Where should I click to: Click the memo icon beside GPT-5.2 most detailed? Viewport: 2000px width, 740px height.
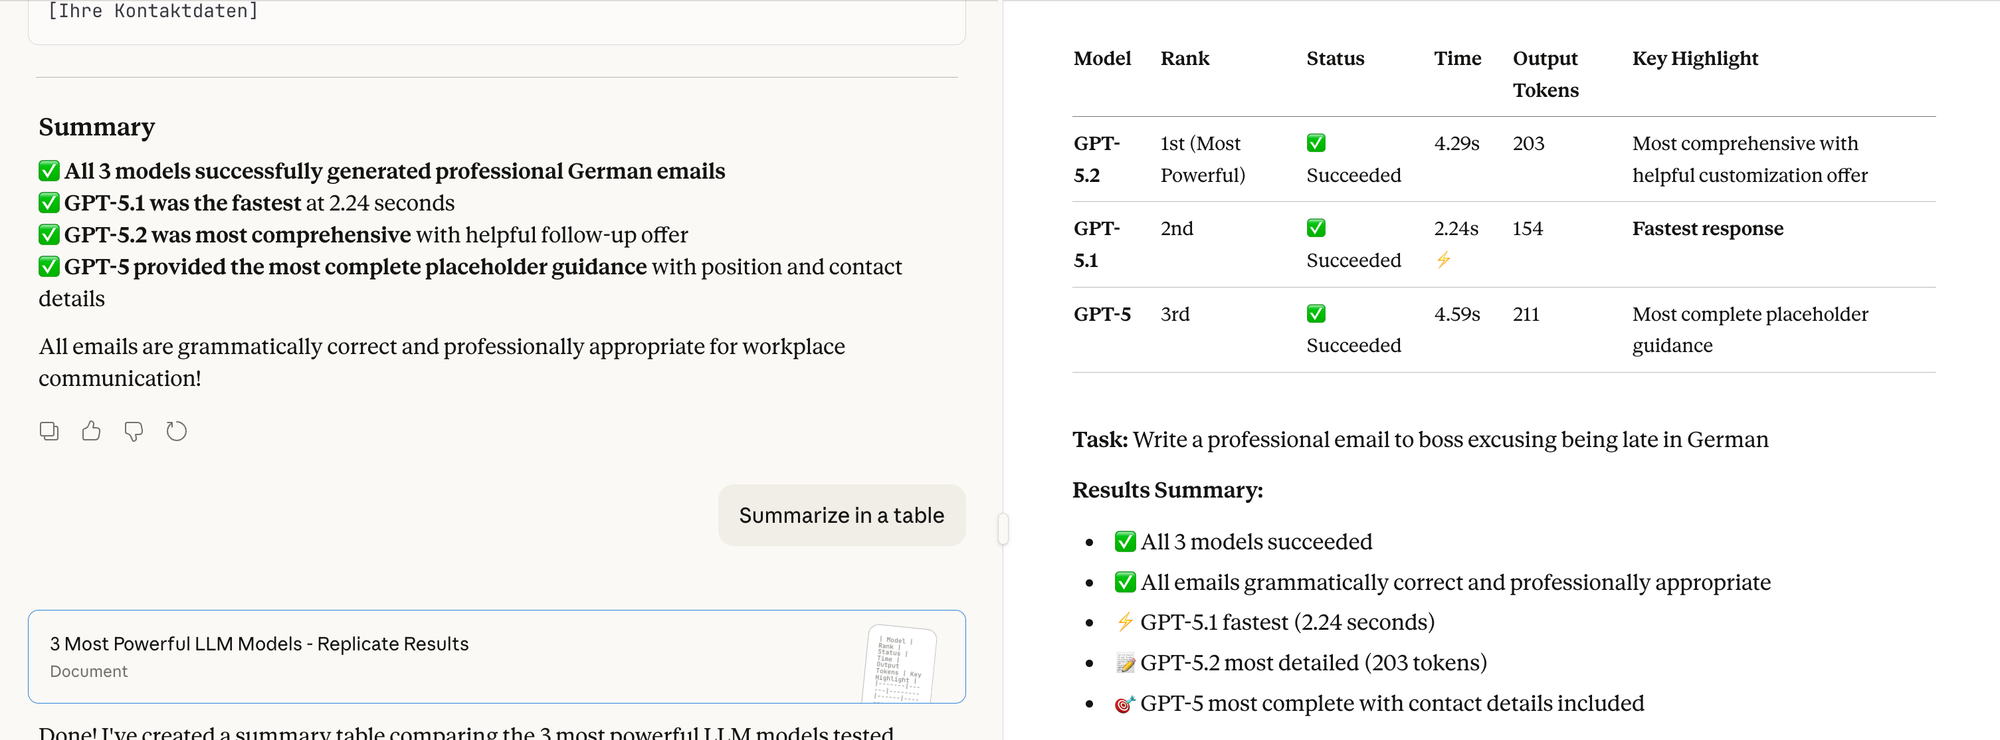pyautogui.click(x=1124, y=663)
